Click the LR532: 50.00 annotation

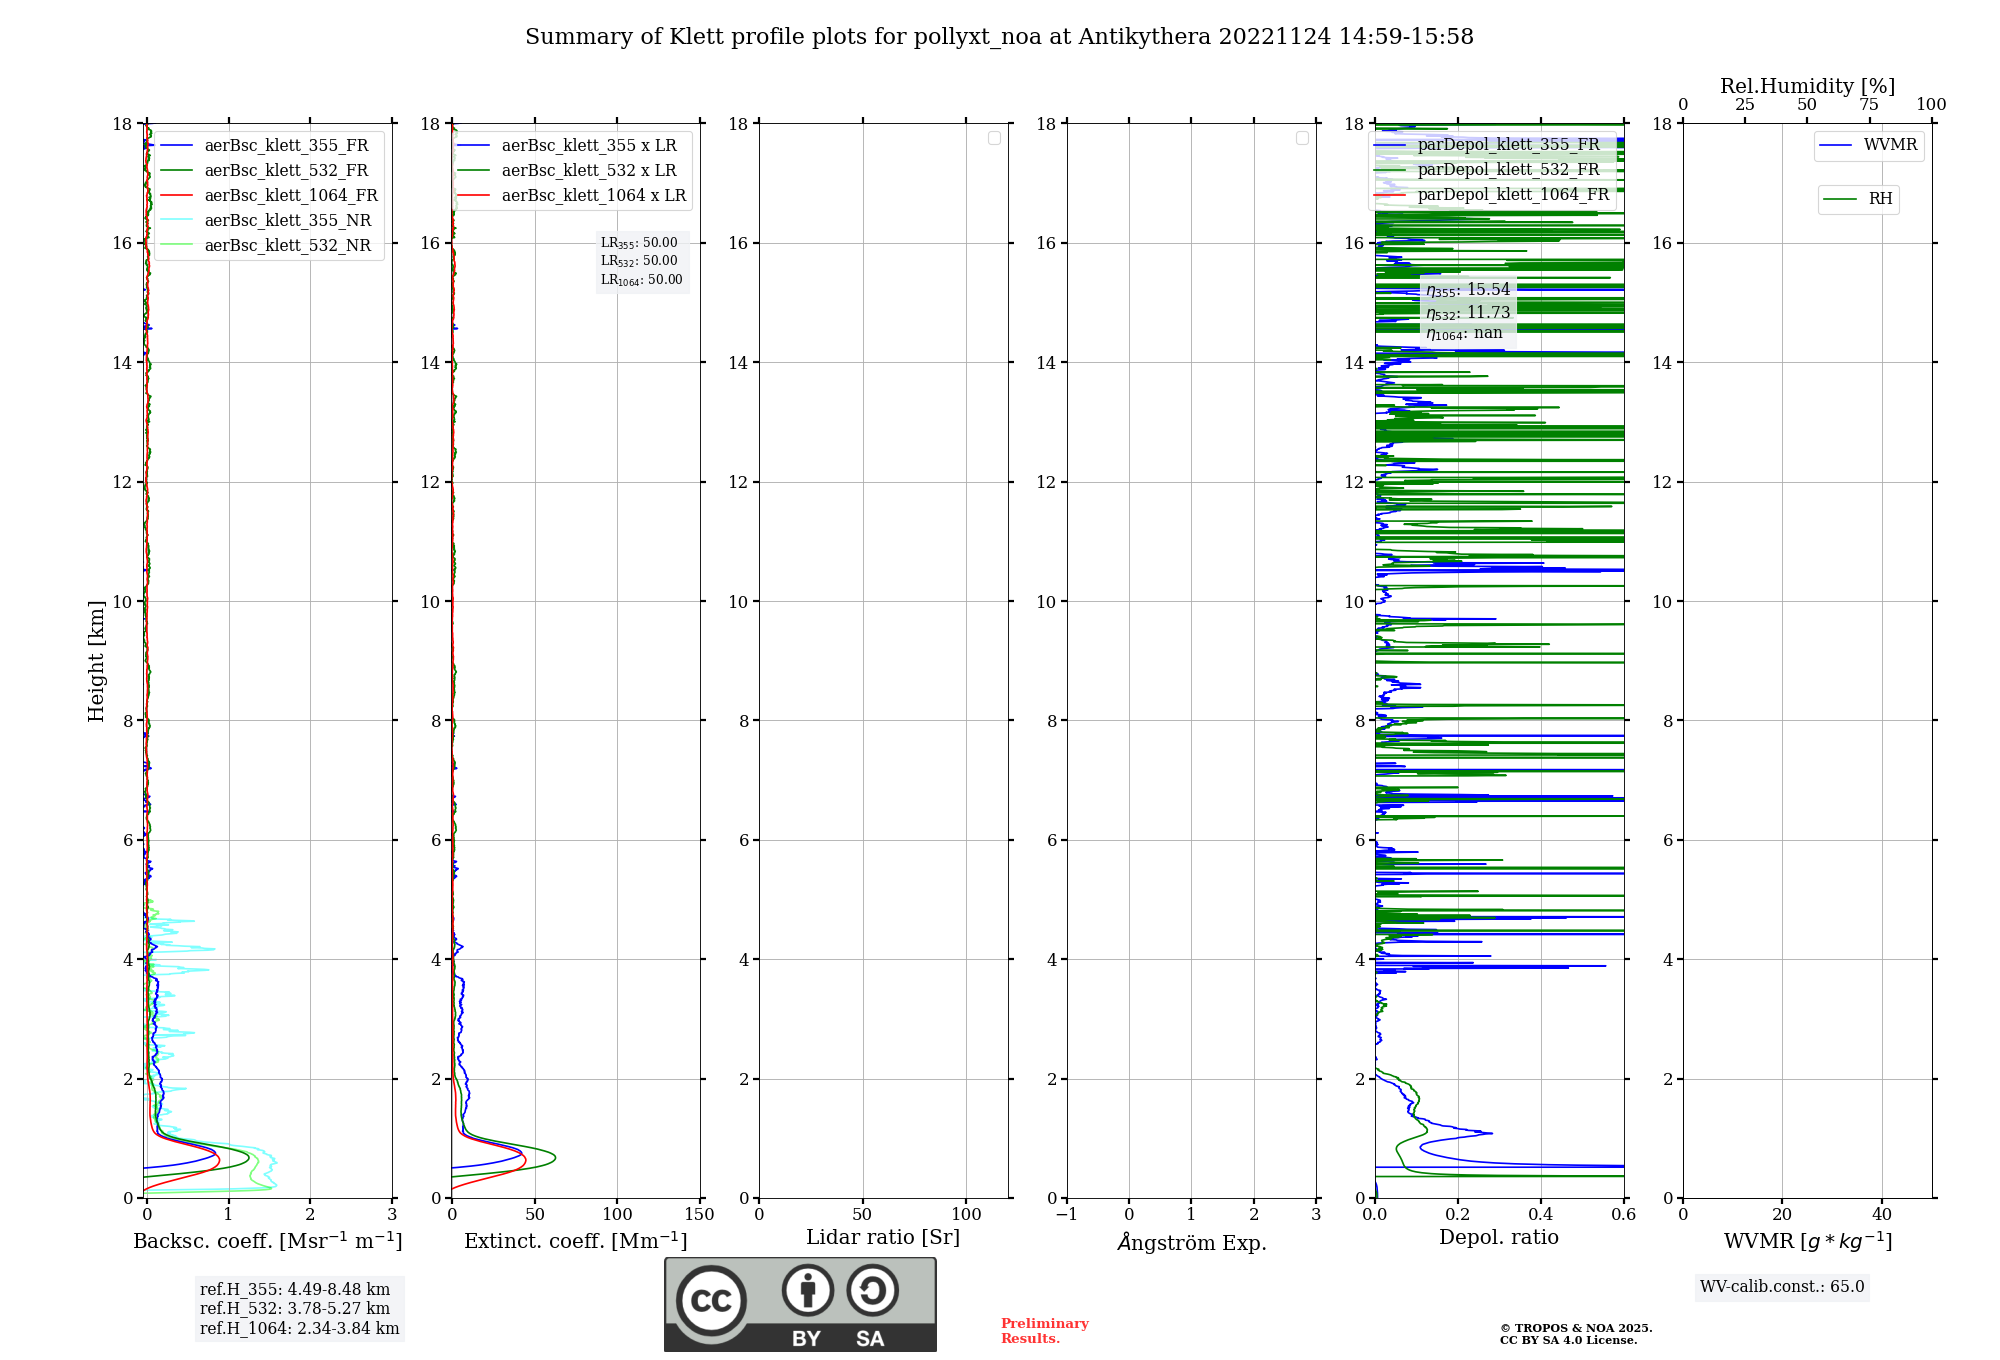(x=639, y=261)
